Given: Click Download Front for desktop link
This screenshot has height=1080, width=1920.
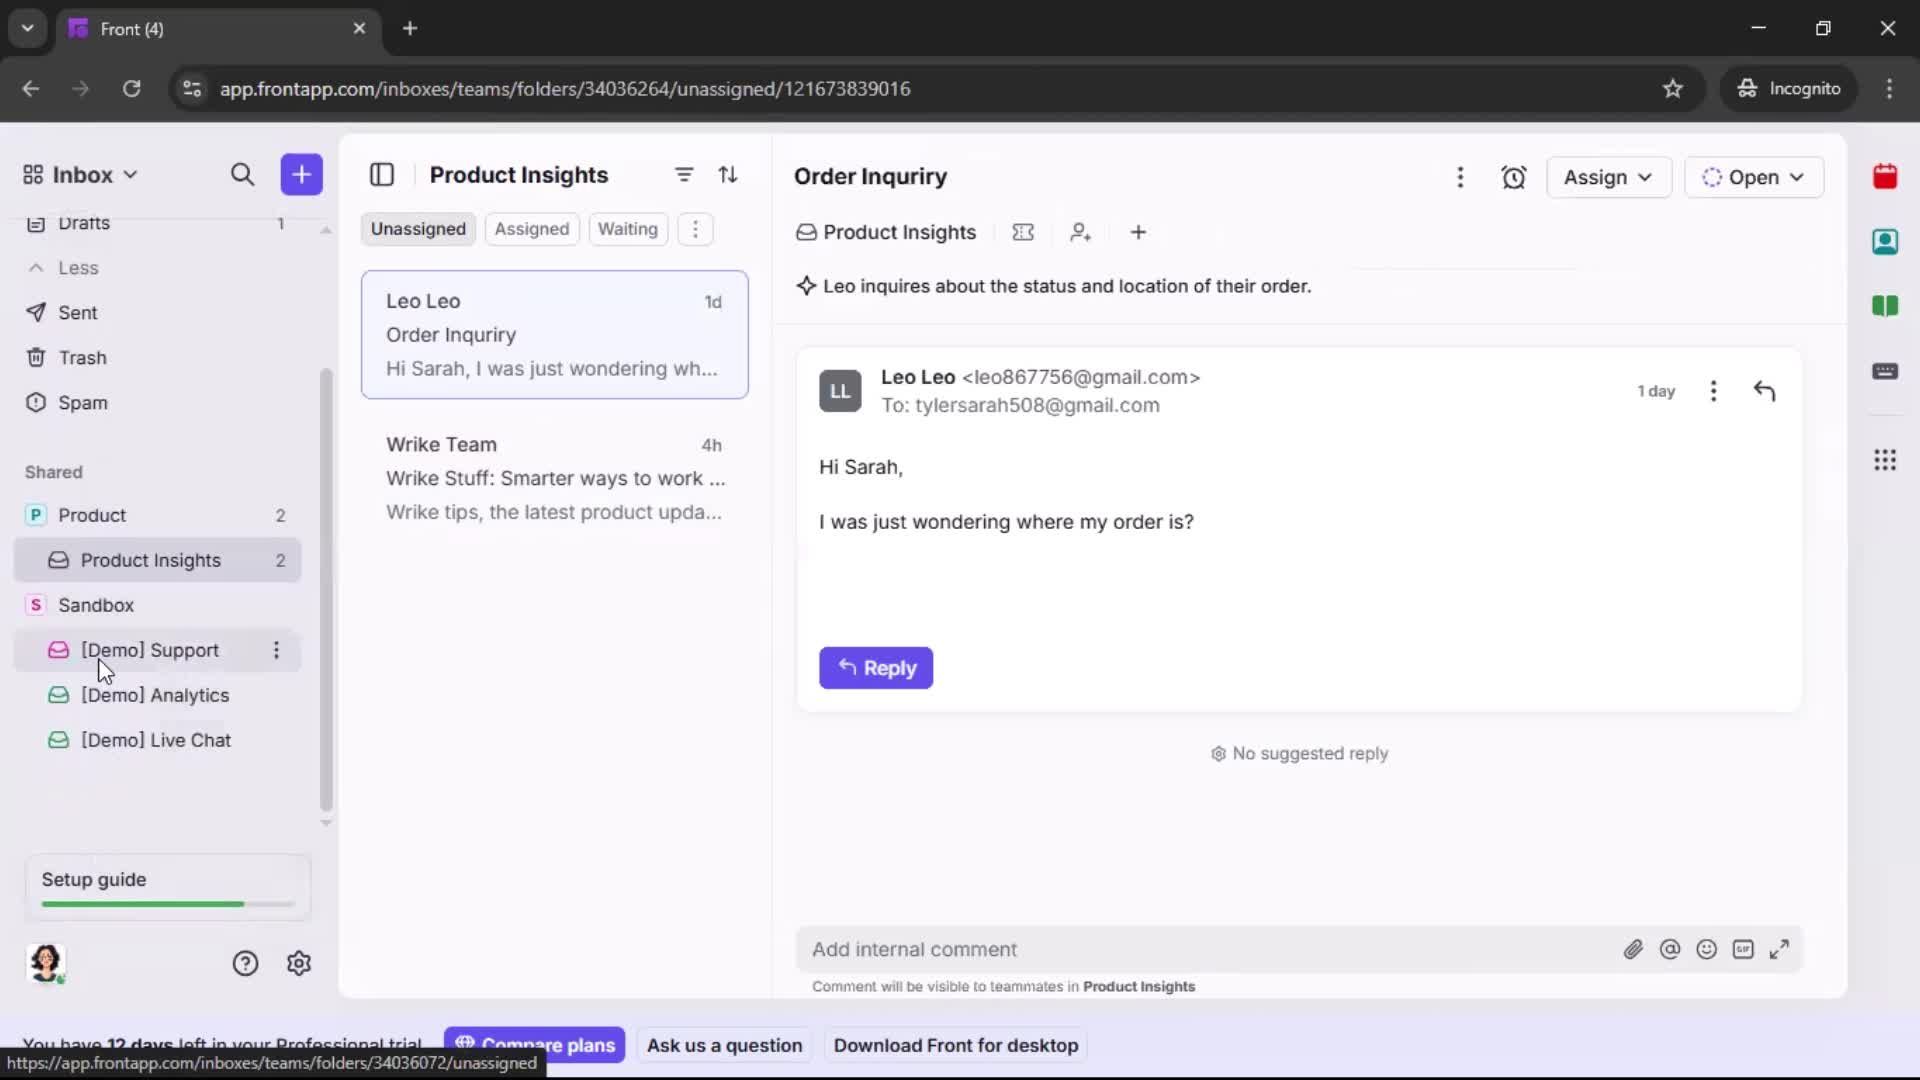Looking at the screenshot, I should [956, 1045].
